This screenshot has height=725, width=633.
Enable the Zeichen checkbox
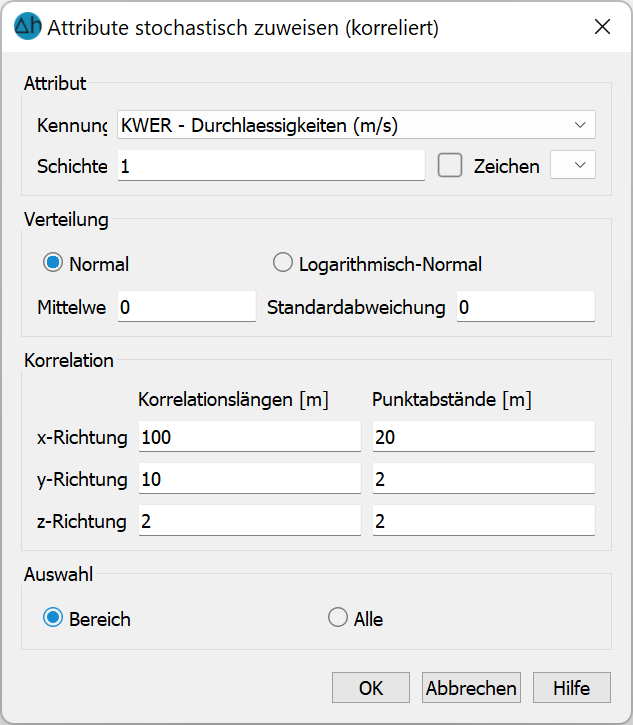pyautogui.click(x=450, y=166)
